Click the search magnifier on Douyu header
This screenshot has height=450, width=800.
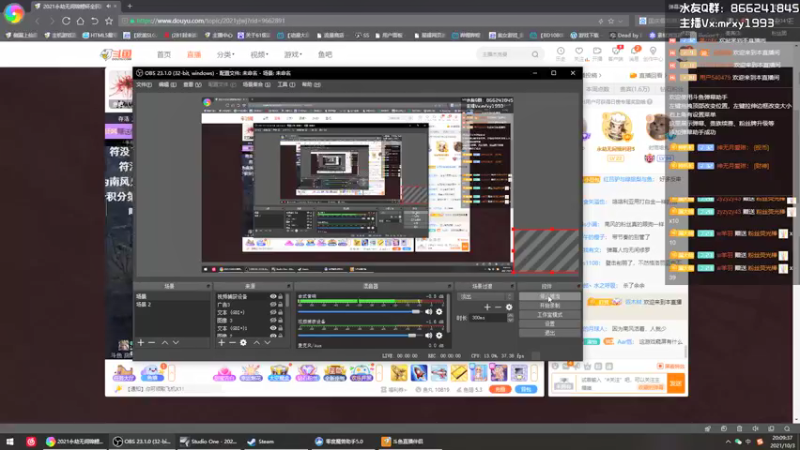[x=535, y=55]
